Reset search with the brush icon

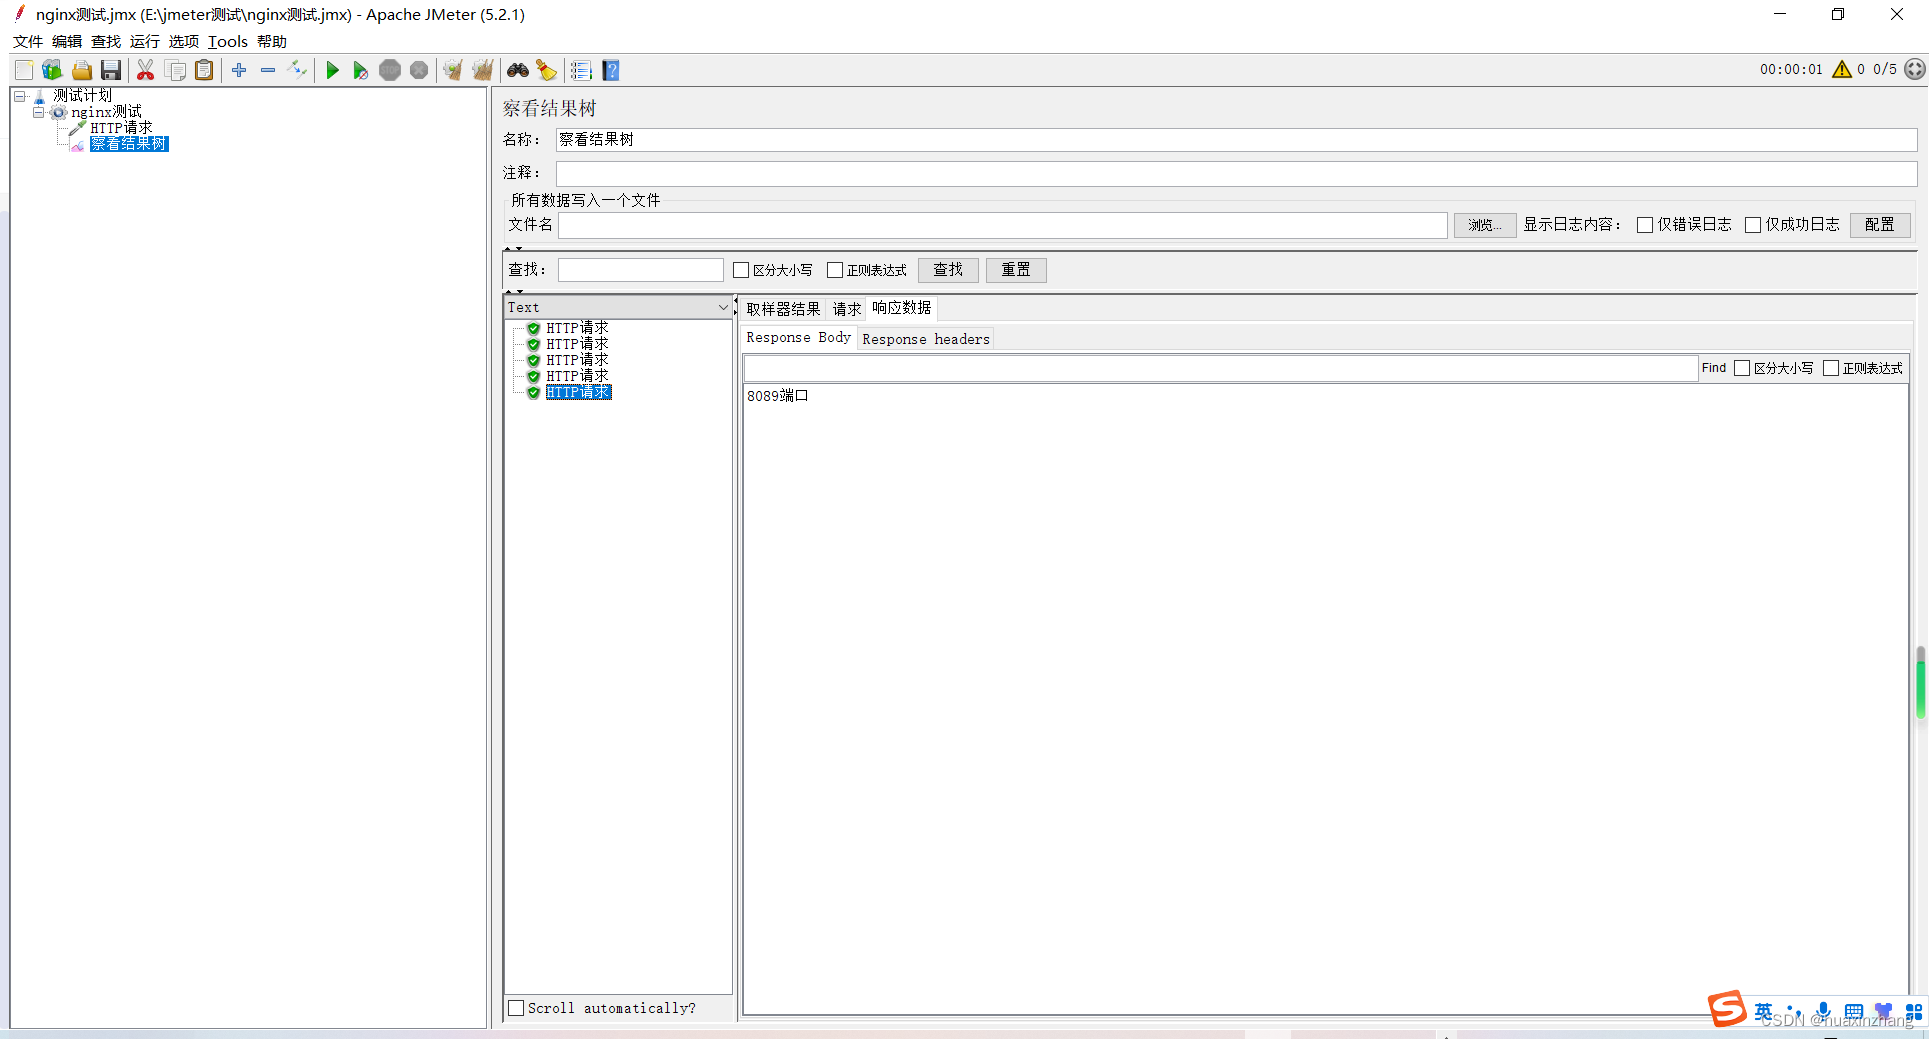(546, 70)
